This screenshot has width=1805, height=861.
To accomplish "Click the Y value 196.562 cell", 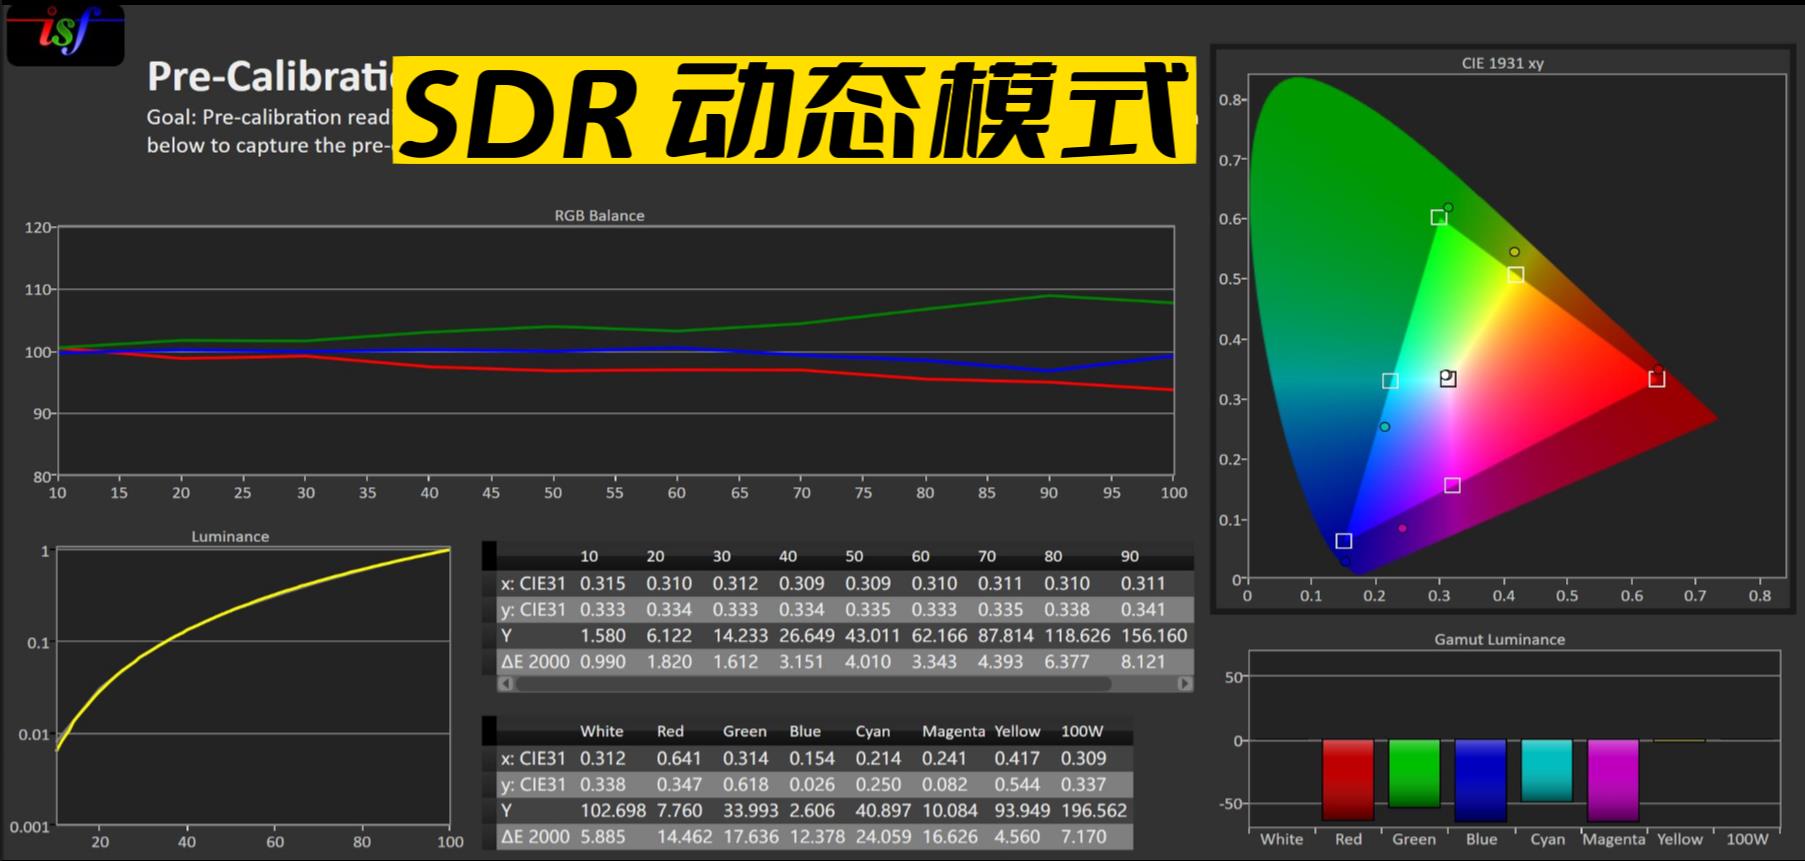I will click(x=1093, y=810).
